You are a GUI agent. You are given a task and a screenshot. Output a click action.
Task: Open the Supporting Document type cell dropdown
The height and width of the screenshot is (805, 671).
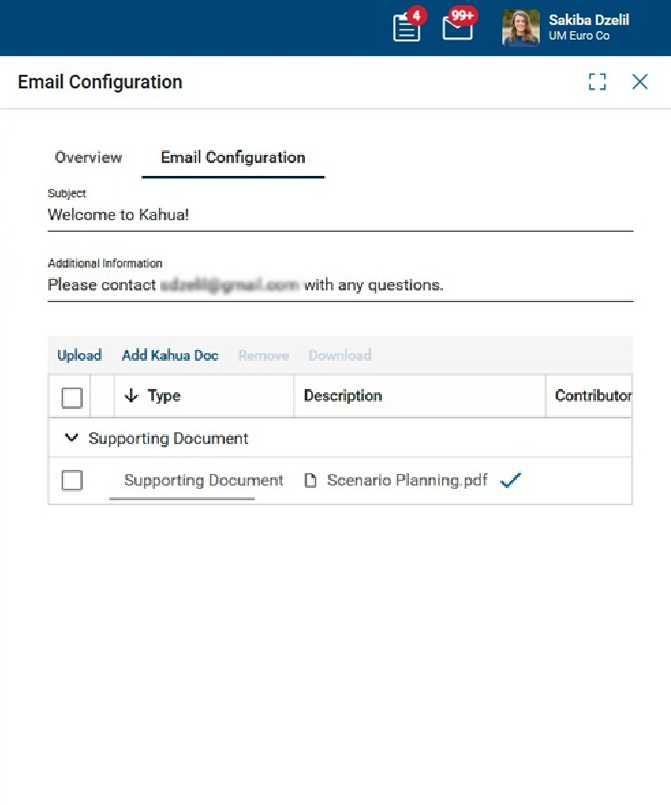pos(203,481)
